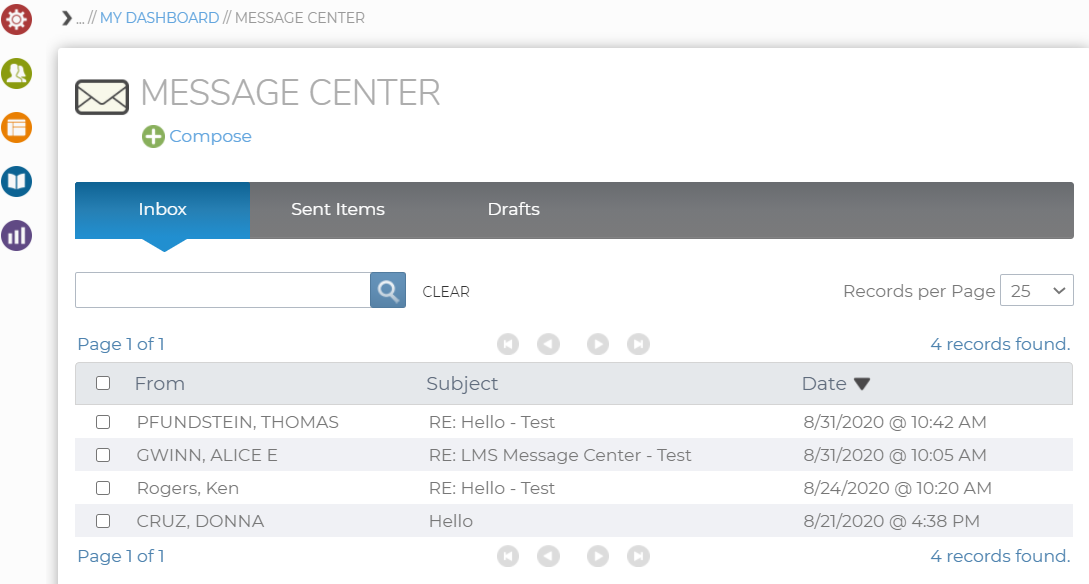Click the red gear sidebar icon
This screenshot has width=1089, height=584.
coord(16,18)
